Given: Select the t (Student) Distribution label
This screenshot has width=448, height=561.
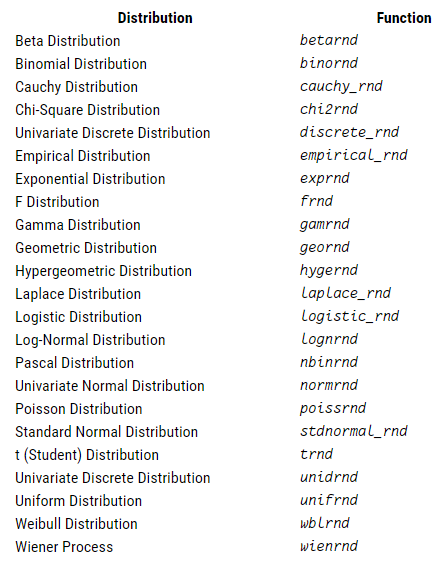Looking at the screenshot, I should (x=87, y=455).
